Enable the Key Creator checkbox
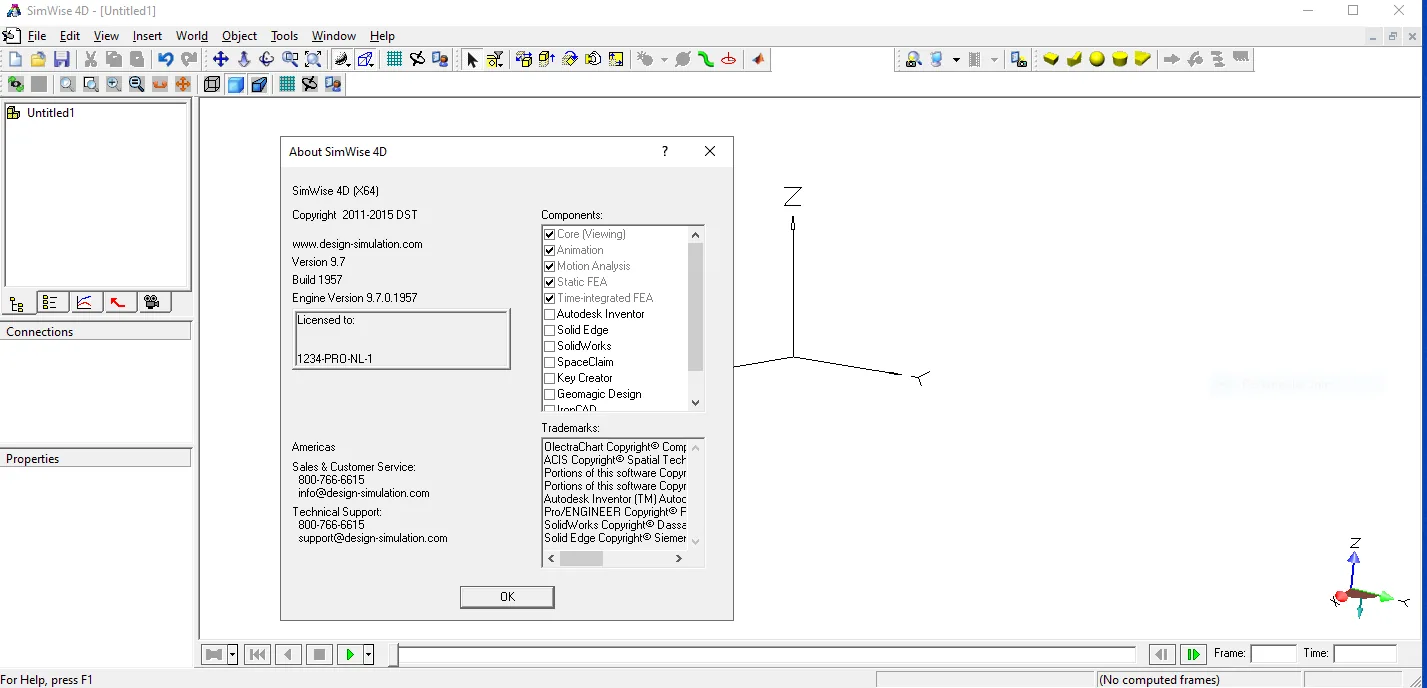 (549, 378)
